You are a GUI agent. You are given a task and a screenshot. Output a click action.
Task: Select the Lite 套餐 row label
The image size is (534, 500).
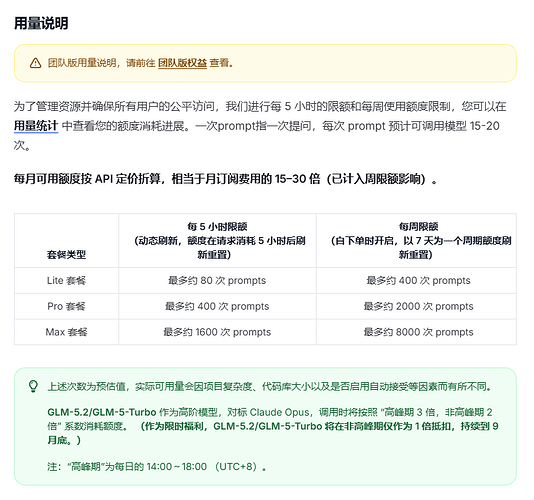[x=66, y=280]
